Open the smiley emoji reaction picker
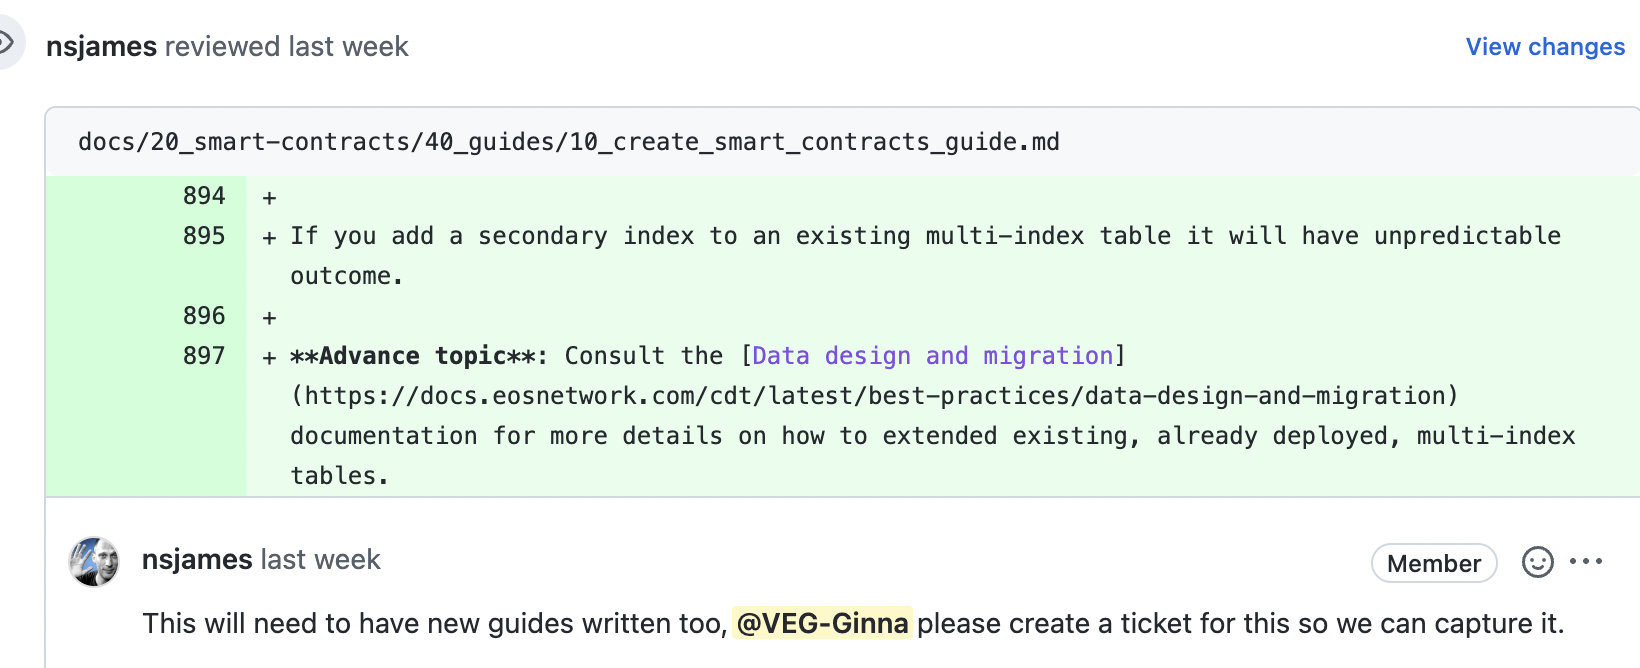Screen dimensions: 1640x668 (x=1537, y=563)
